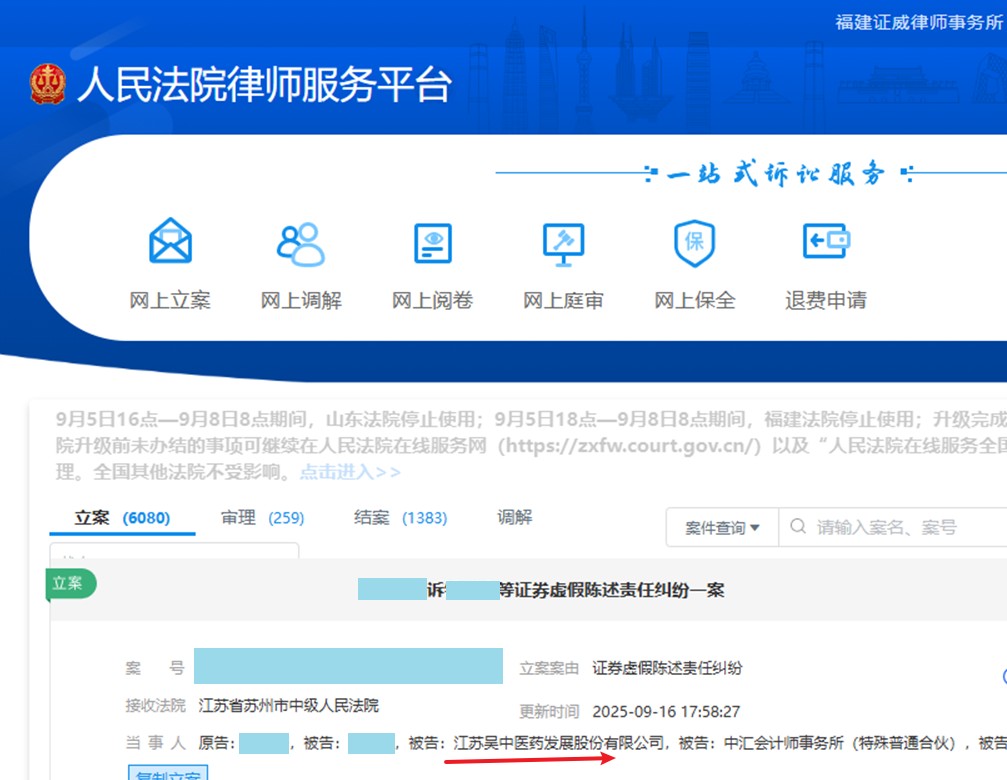Switch to the 审理 (259) tab
This screenshot has height=780, width=1007.
coord(263,518)
